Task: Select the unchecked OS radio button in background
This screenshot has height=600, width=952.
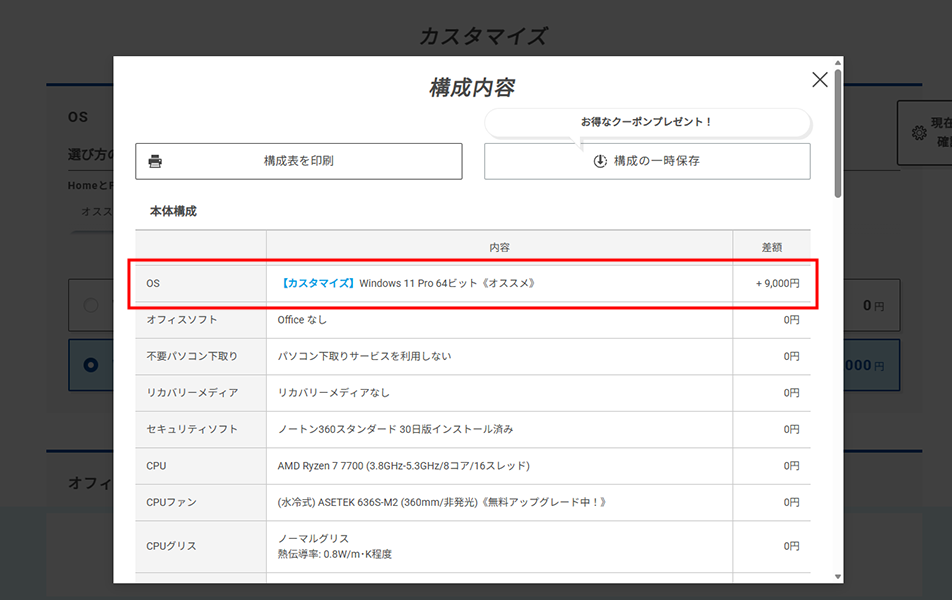Action: [91, 305]
